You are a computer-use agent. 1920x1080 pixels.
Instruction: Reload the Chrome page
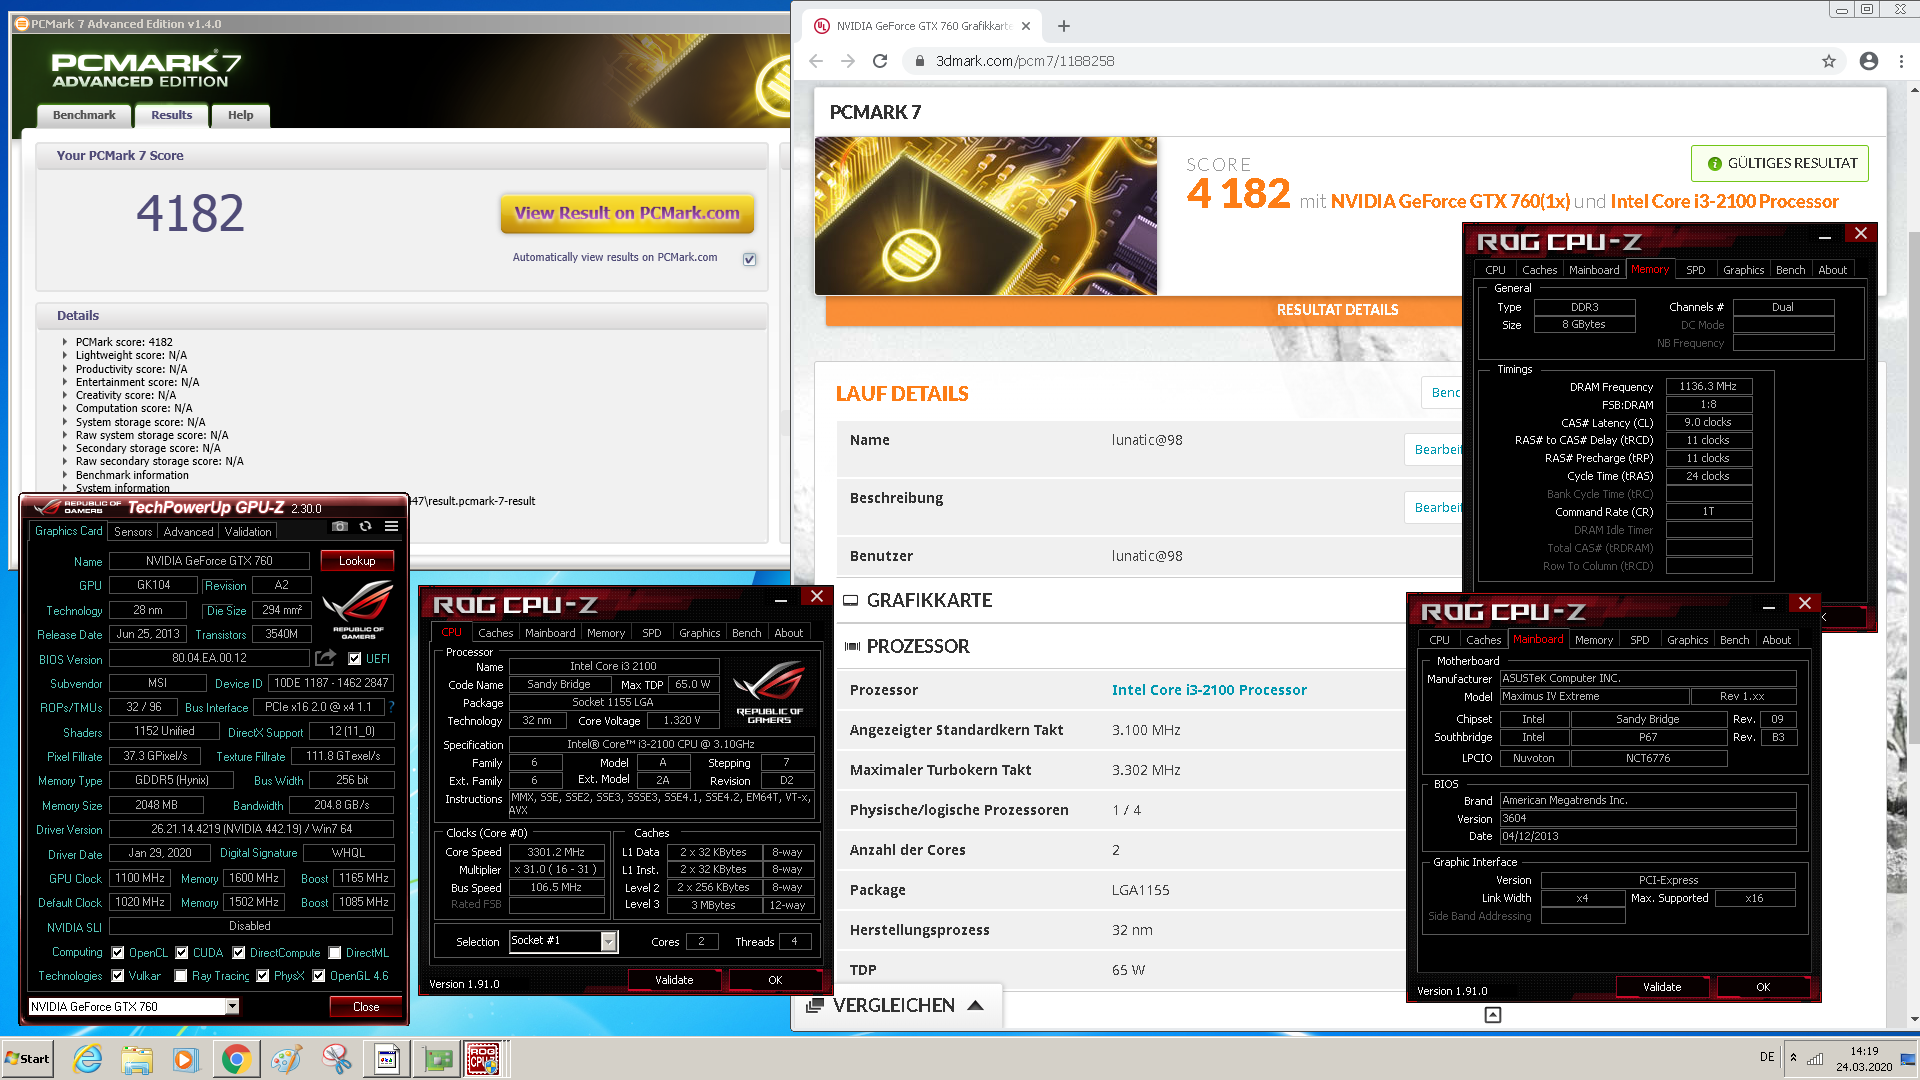880,61
